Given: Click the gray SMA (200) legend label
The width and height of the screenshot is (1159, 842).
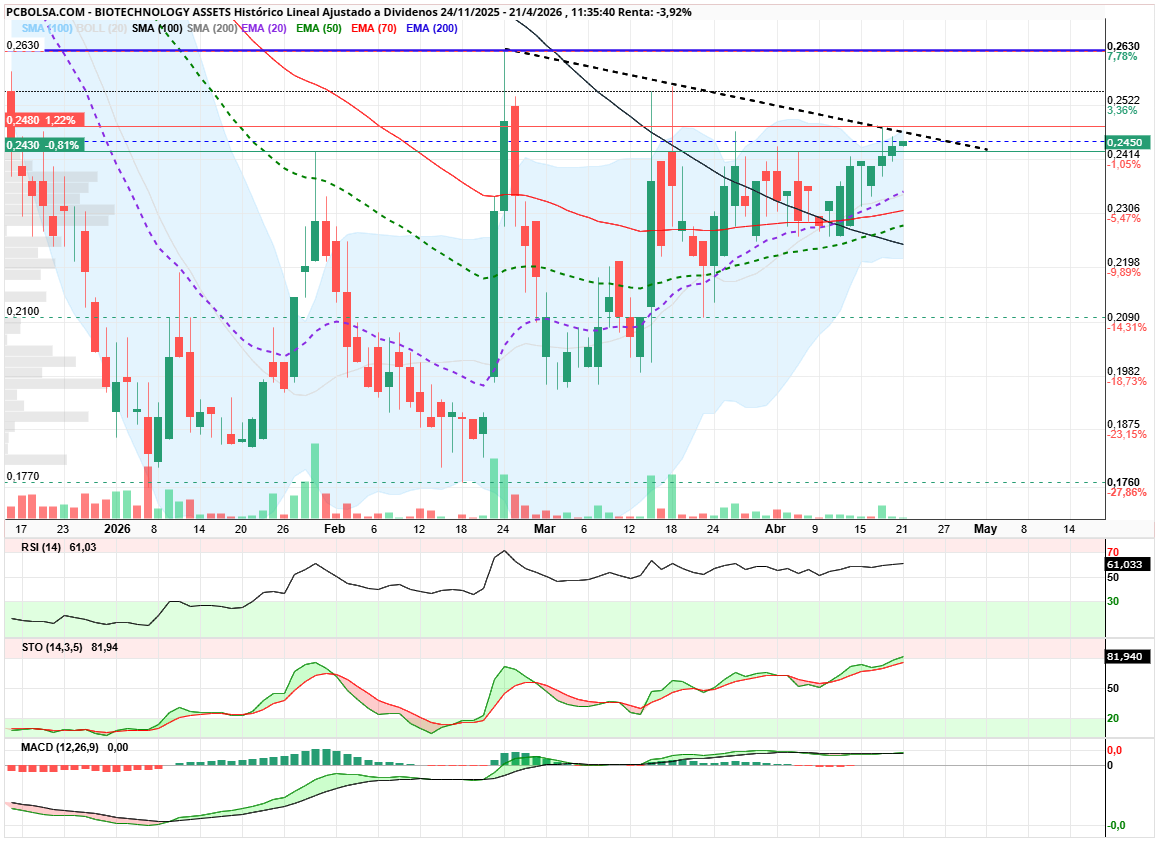Looking at the screenshot, I should click(x=212, y=28).
